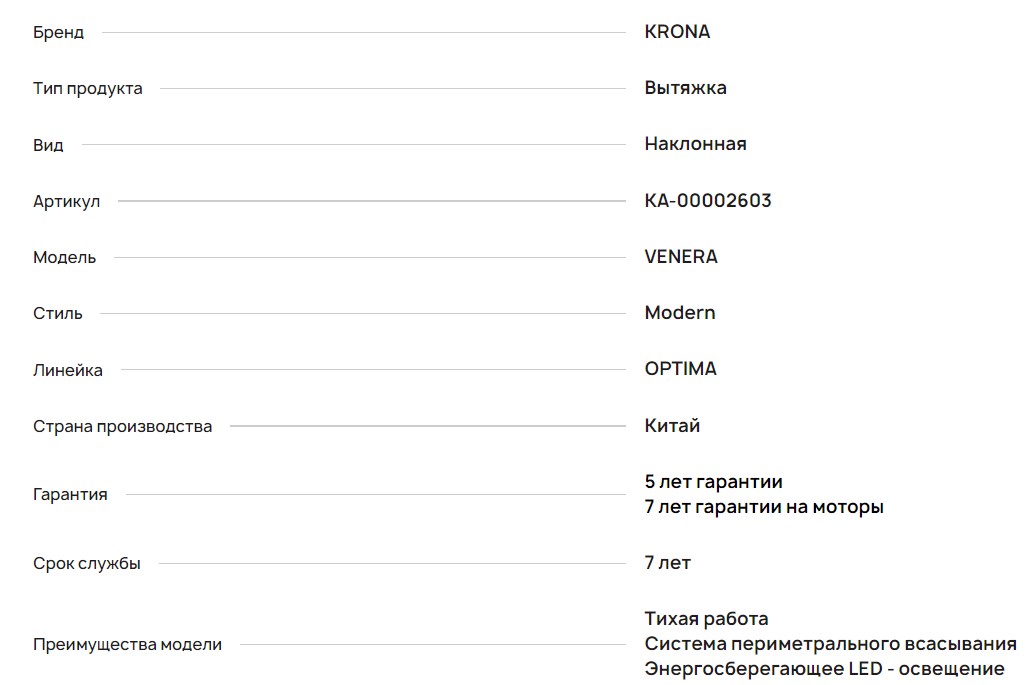Select the Modern style value
Screen dimensions: 1026x685
680,313
